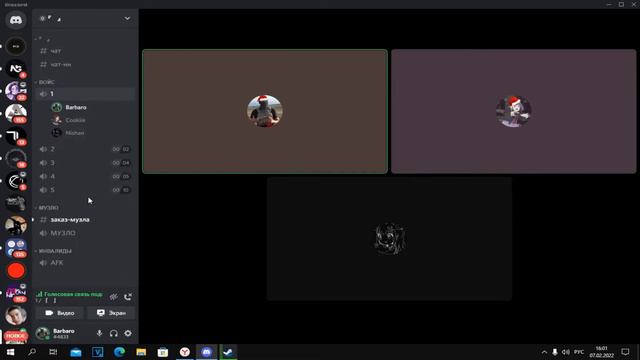Collapse the ВОЙС category

[x=46, y=82]
